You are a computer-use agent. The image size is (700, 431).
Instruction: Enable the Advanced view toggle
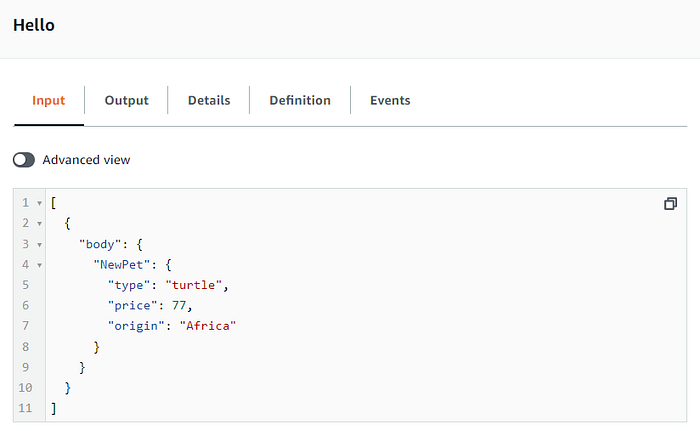click(24, 160)
